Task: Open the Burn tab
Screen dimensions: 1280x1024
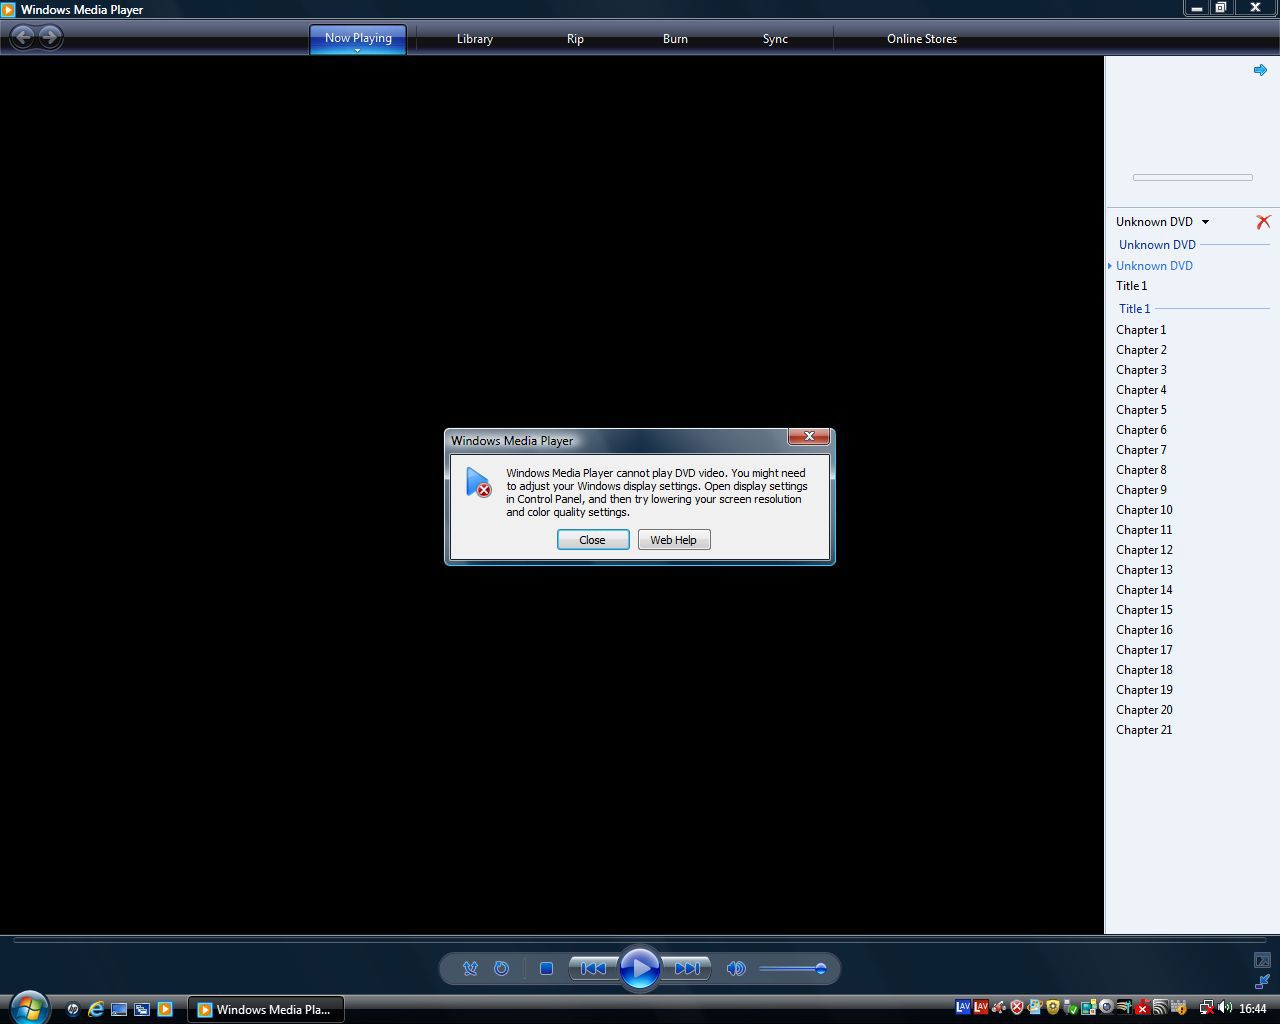Action: [x=675, y=39]
